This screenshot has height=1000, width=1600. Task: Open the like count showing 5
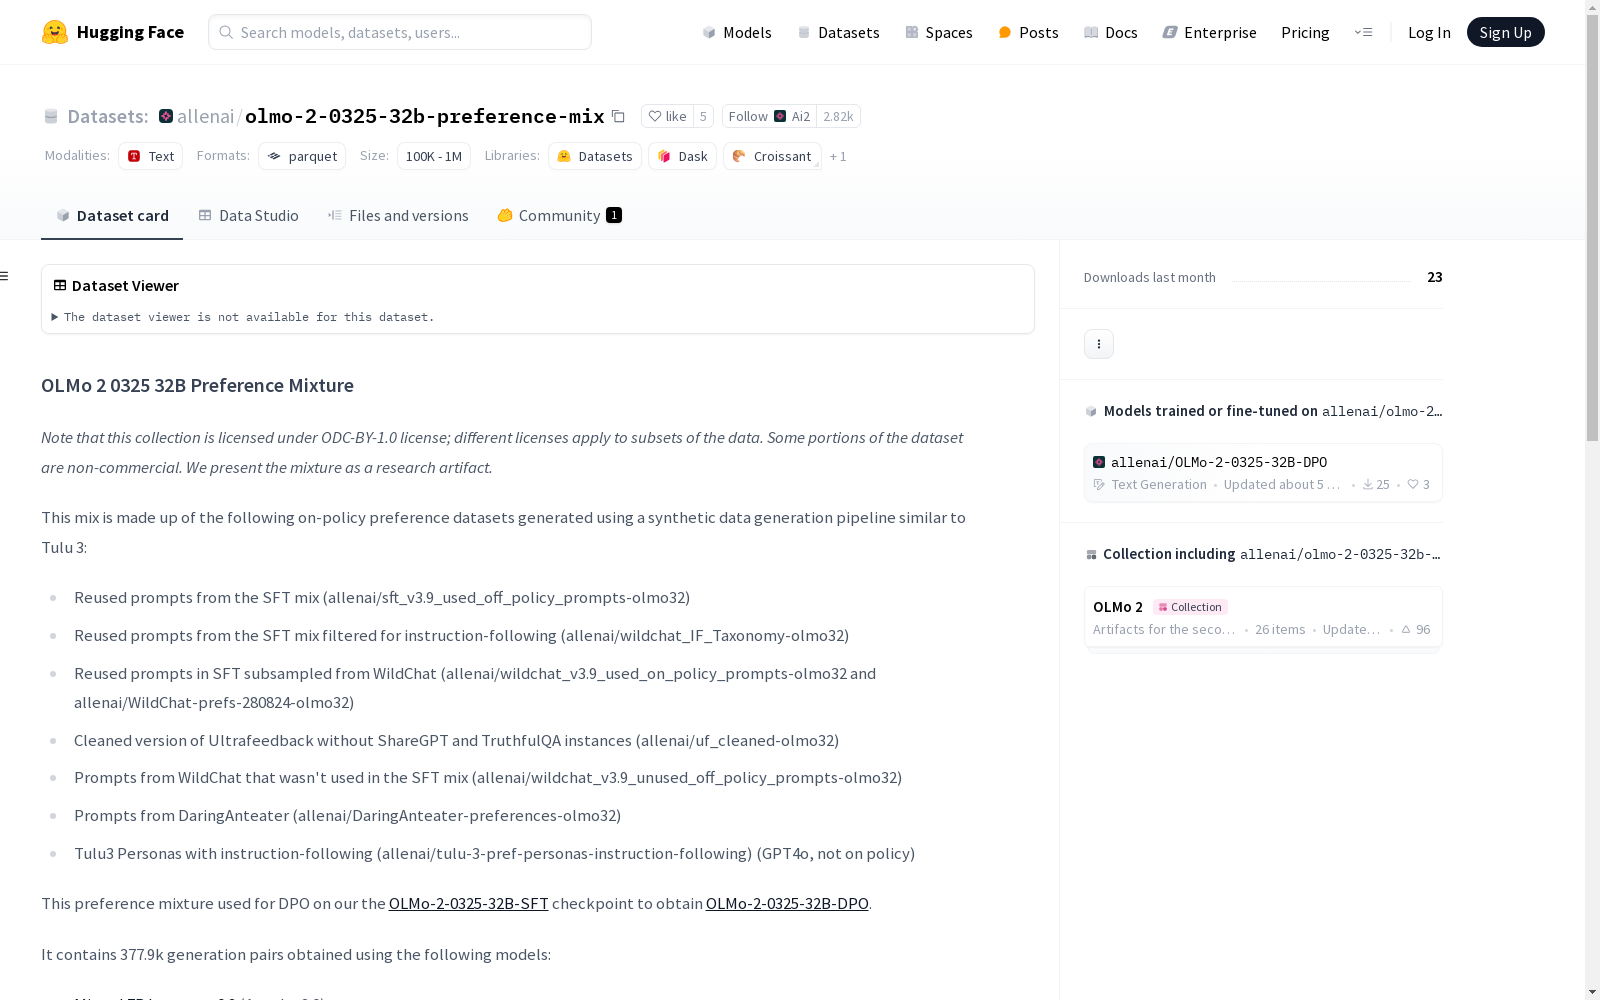click(703, 116)
